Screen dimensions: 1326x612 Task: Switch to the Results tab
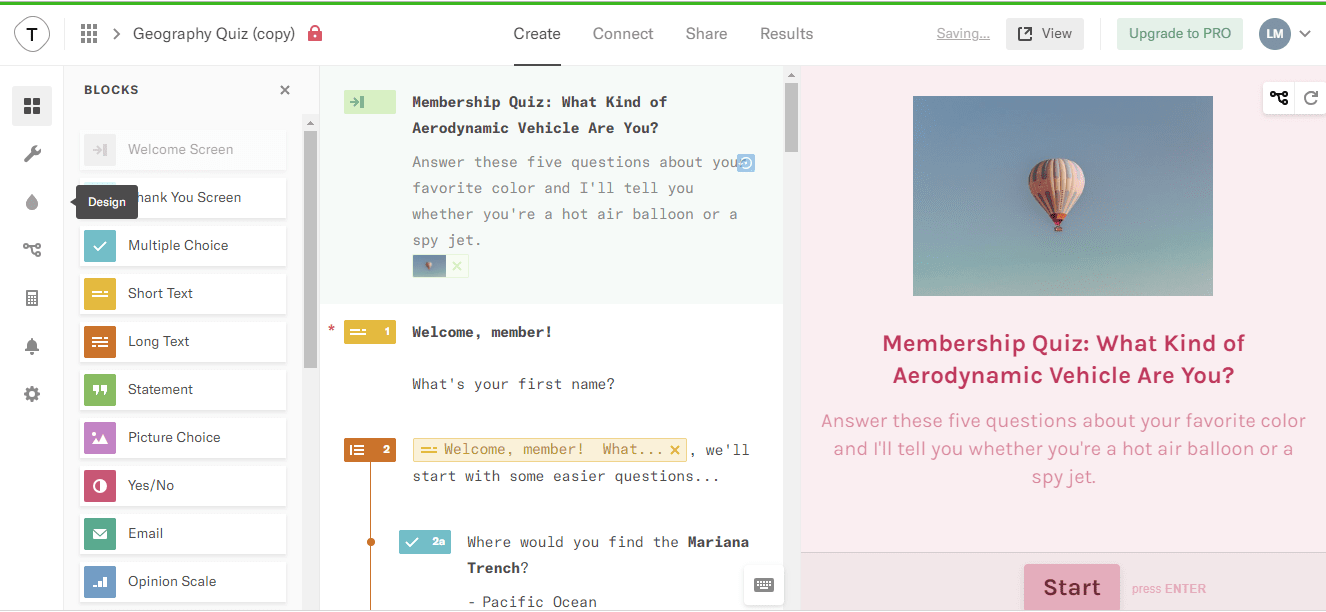tap(787, 34)
